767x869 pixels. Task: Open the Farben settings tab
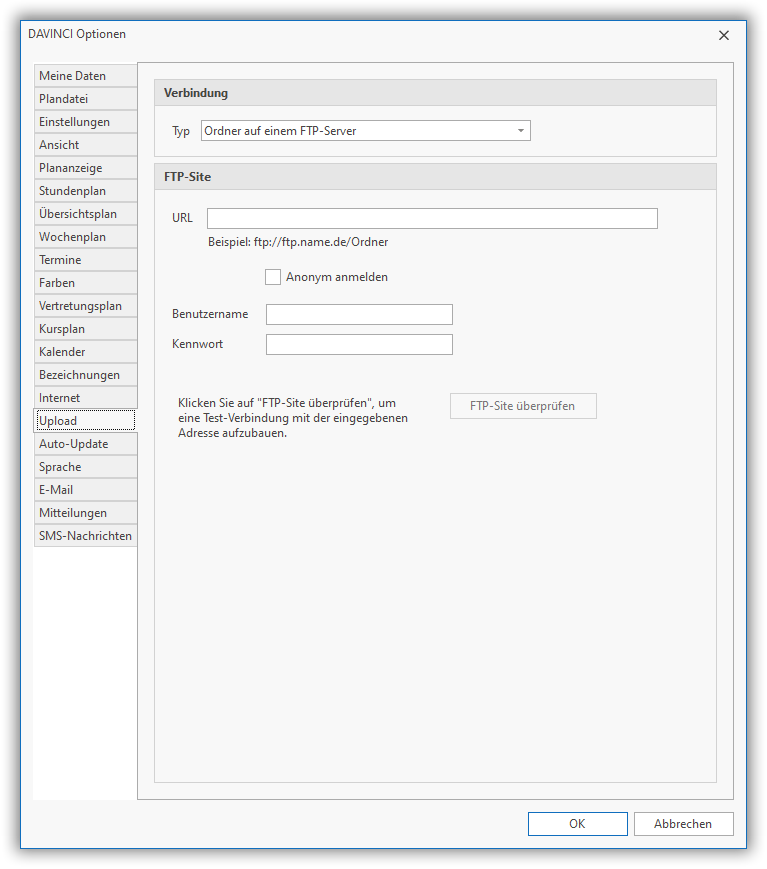84,283
